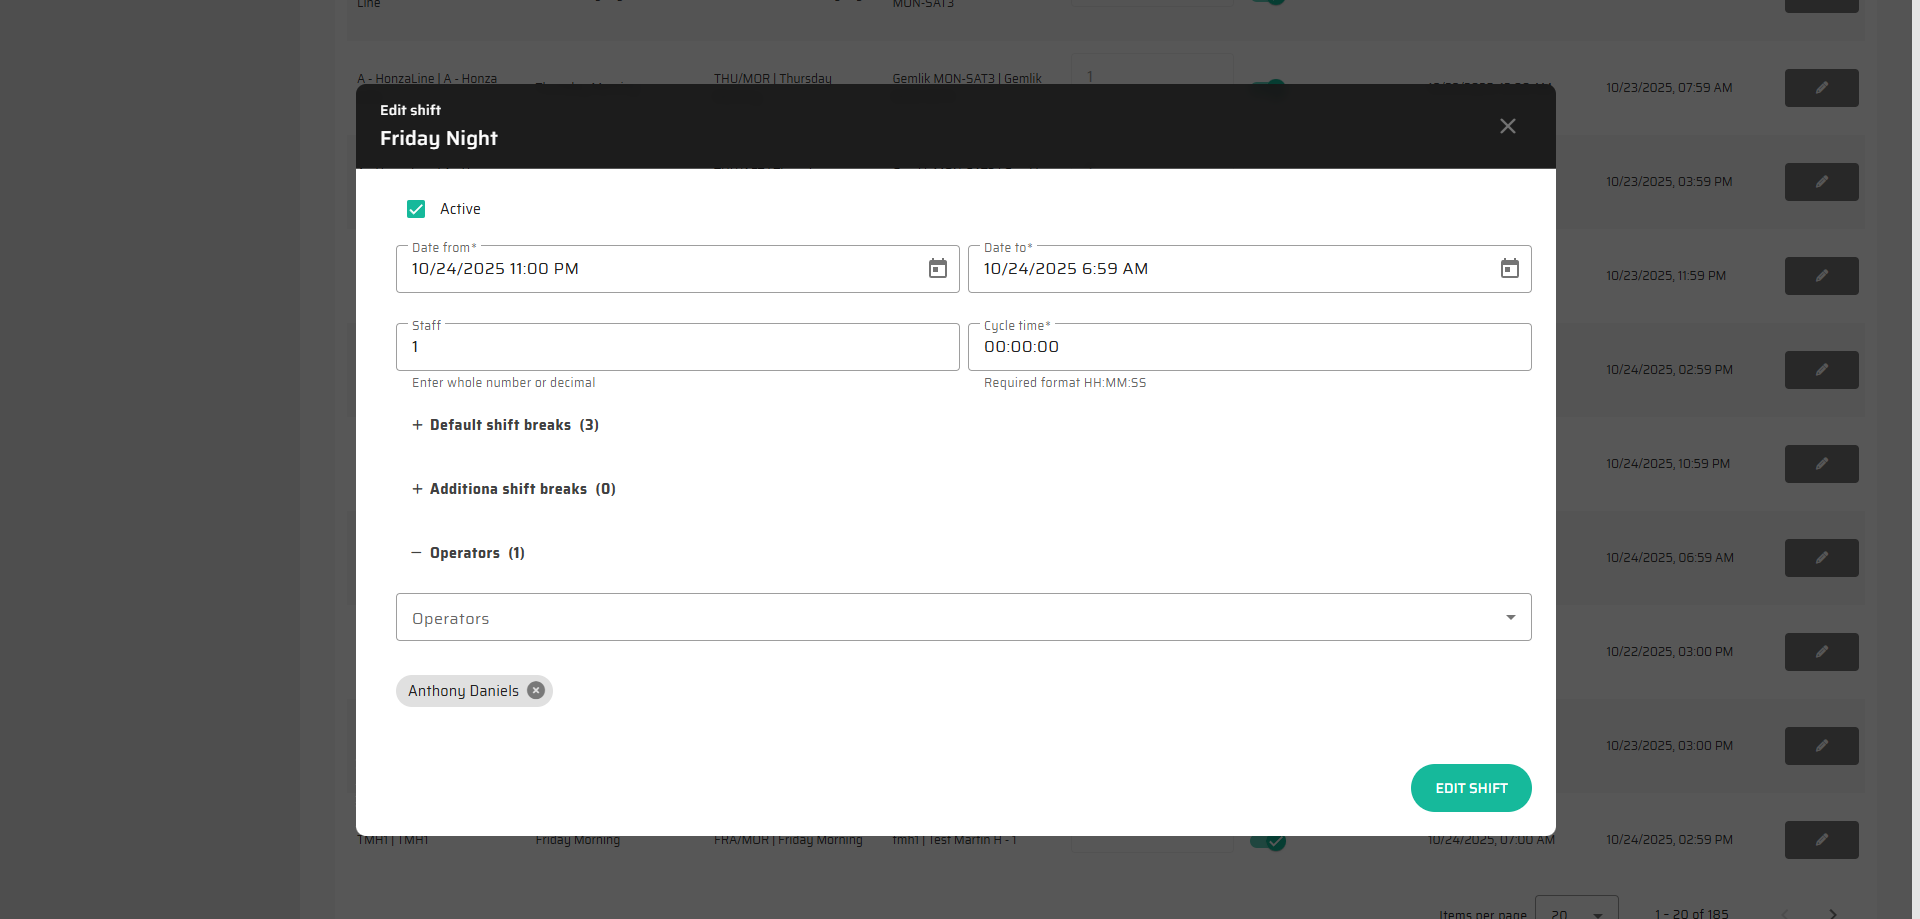Click the Staff input field
This screenshot has width=1920, height=919.
coord(677,347)
